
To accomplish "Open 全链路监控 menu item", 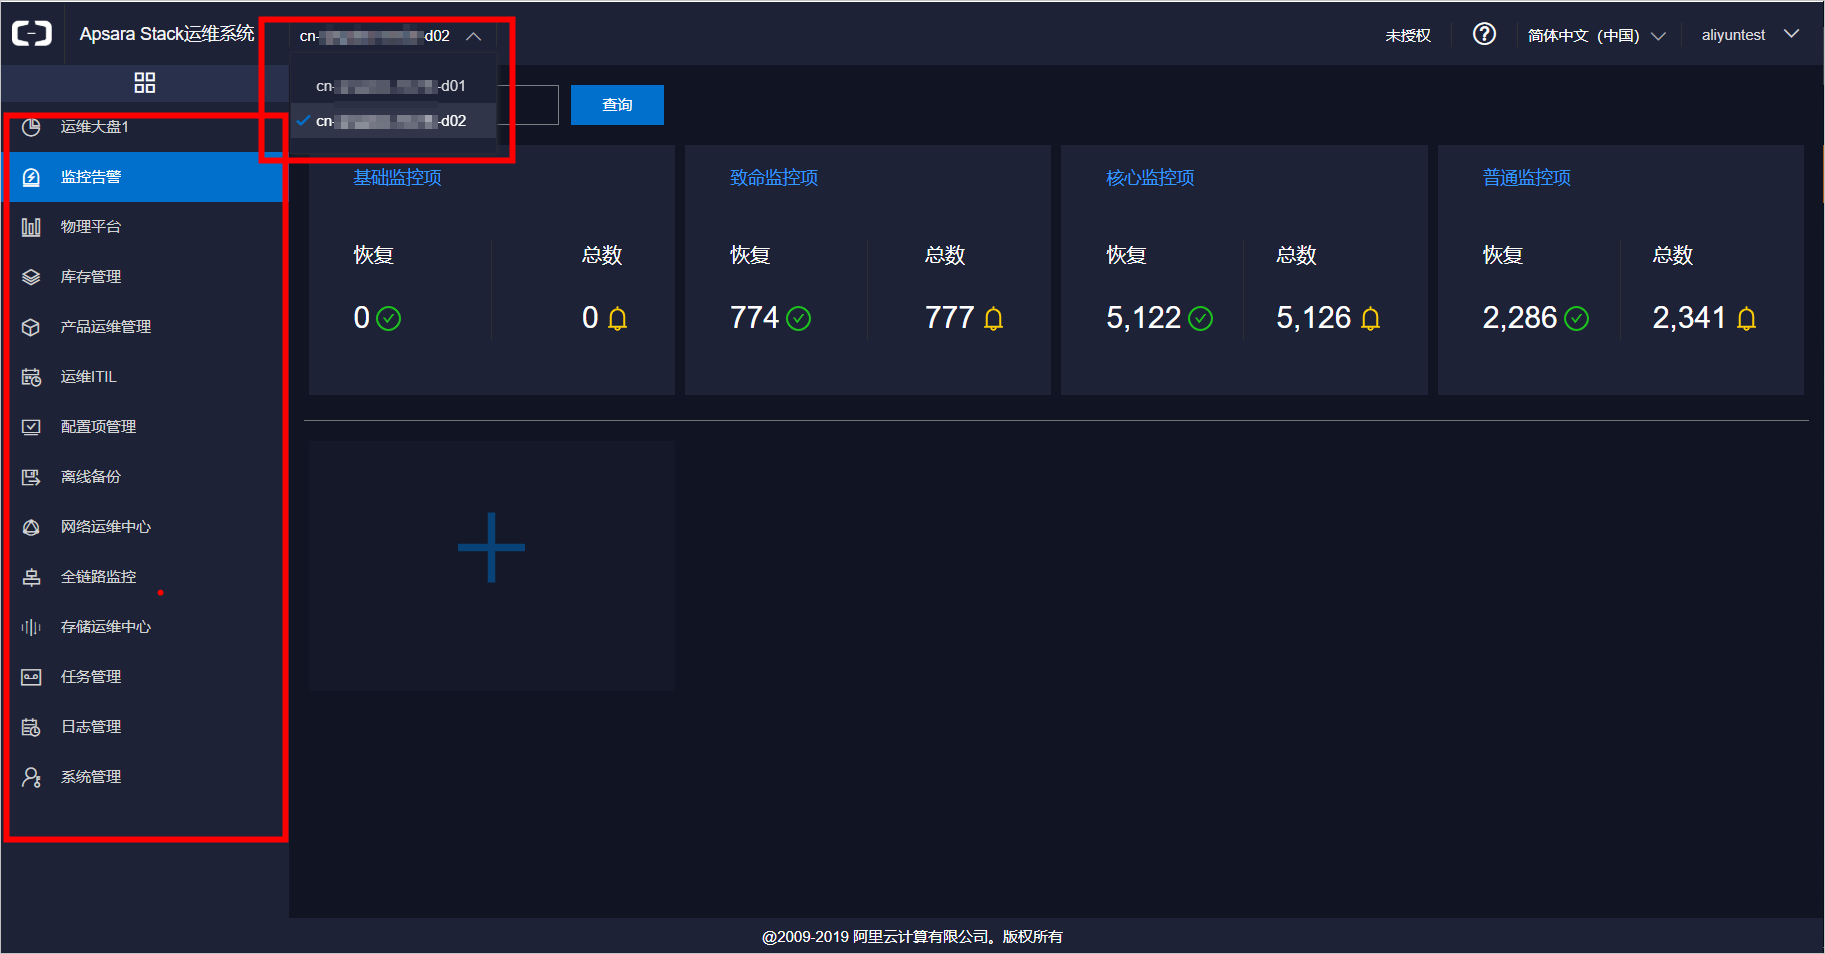I will coord(145,577).
